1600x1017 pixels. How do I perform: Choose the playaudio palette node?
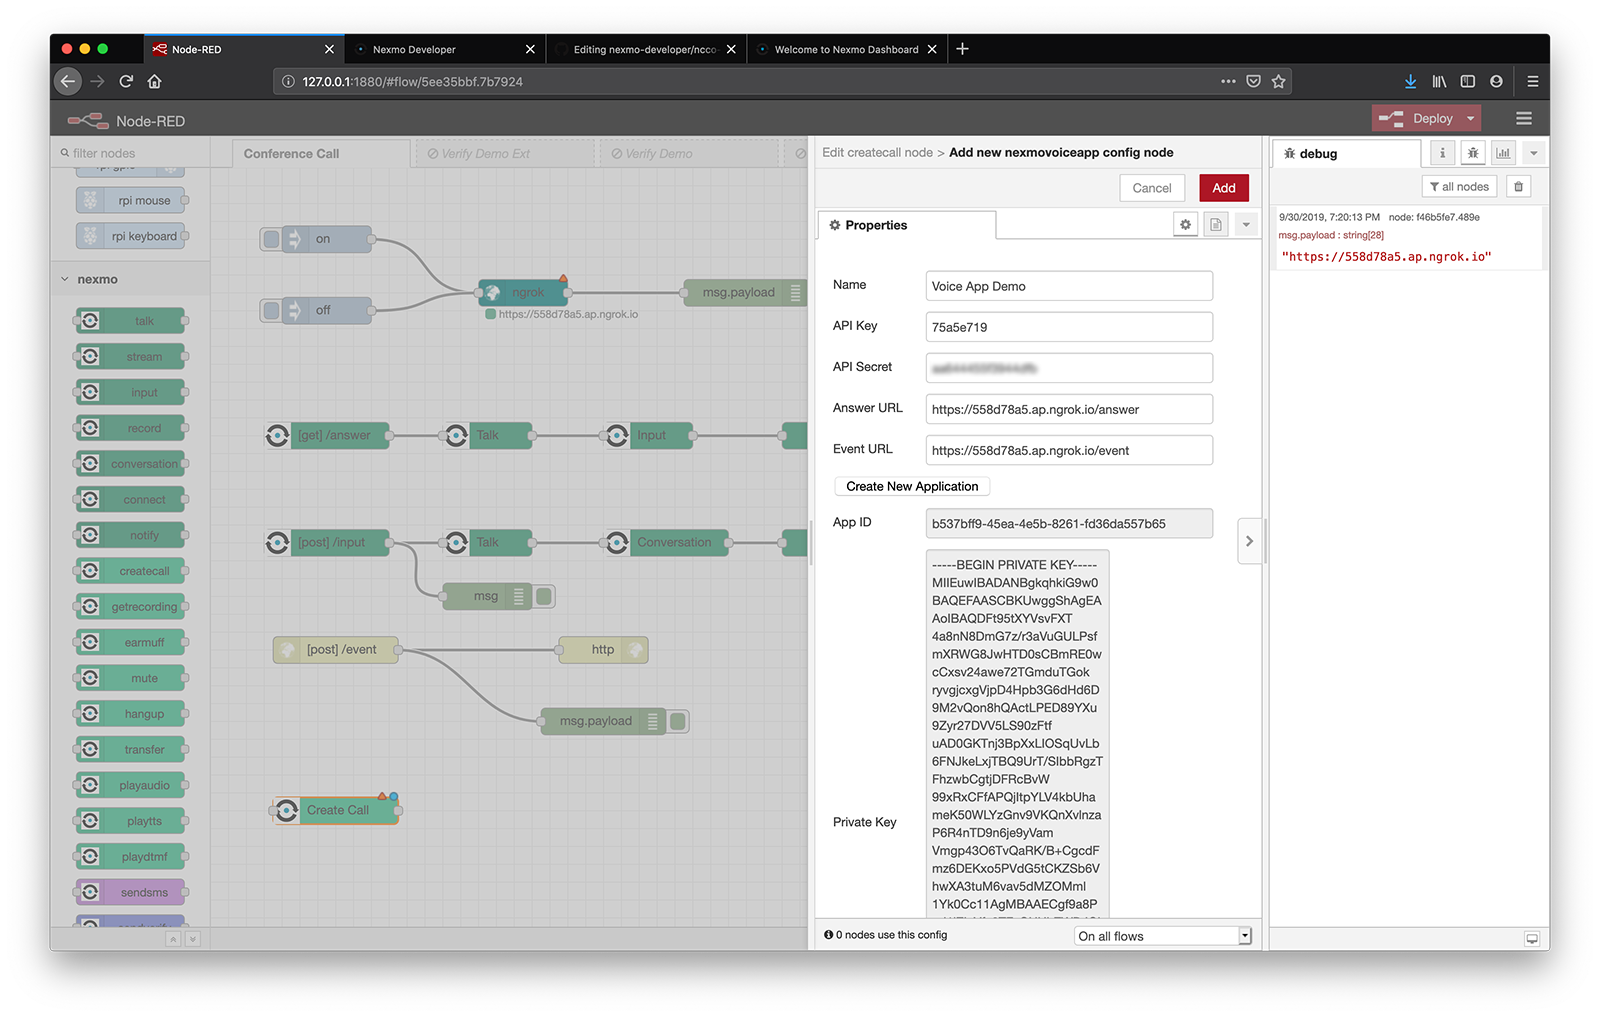[130, 785]
